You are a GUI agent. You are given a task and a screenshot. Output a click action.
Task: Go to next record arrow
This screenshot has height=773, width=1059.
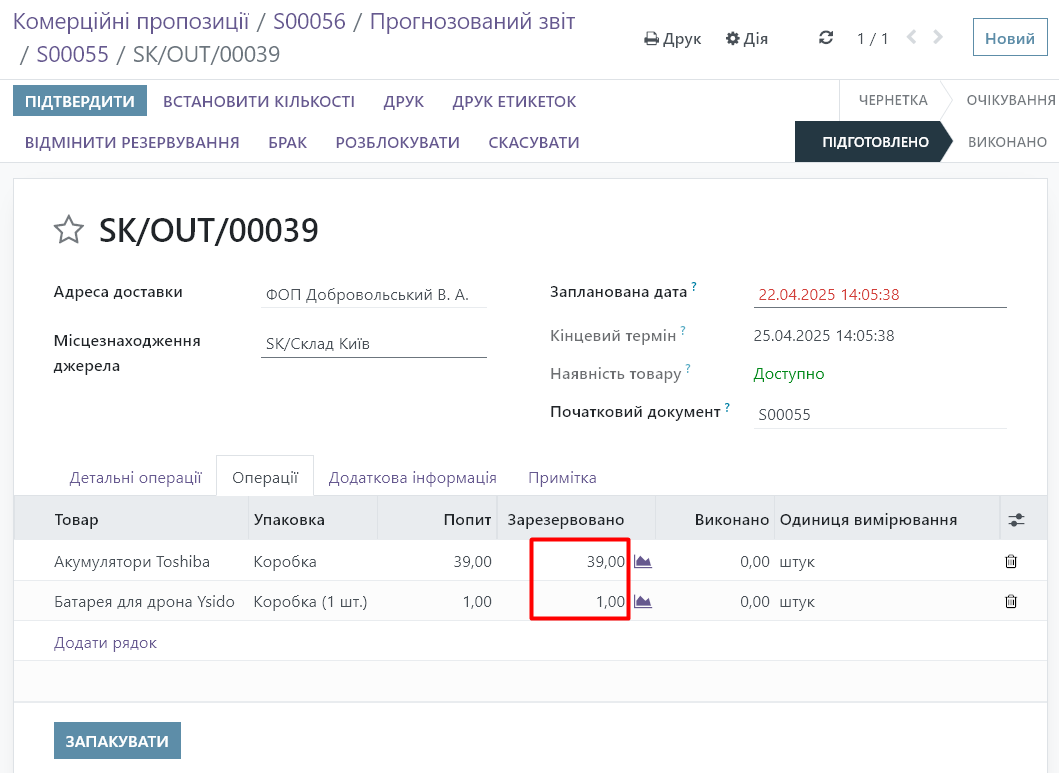click(x=938, y=38)
